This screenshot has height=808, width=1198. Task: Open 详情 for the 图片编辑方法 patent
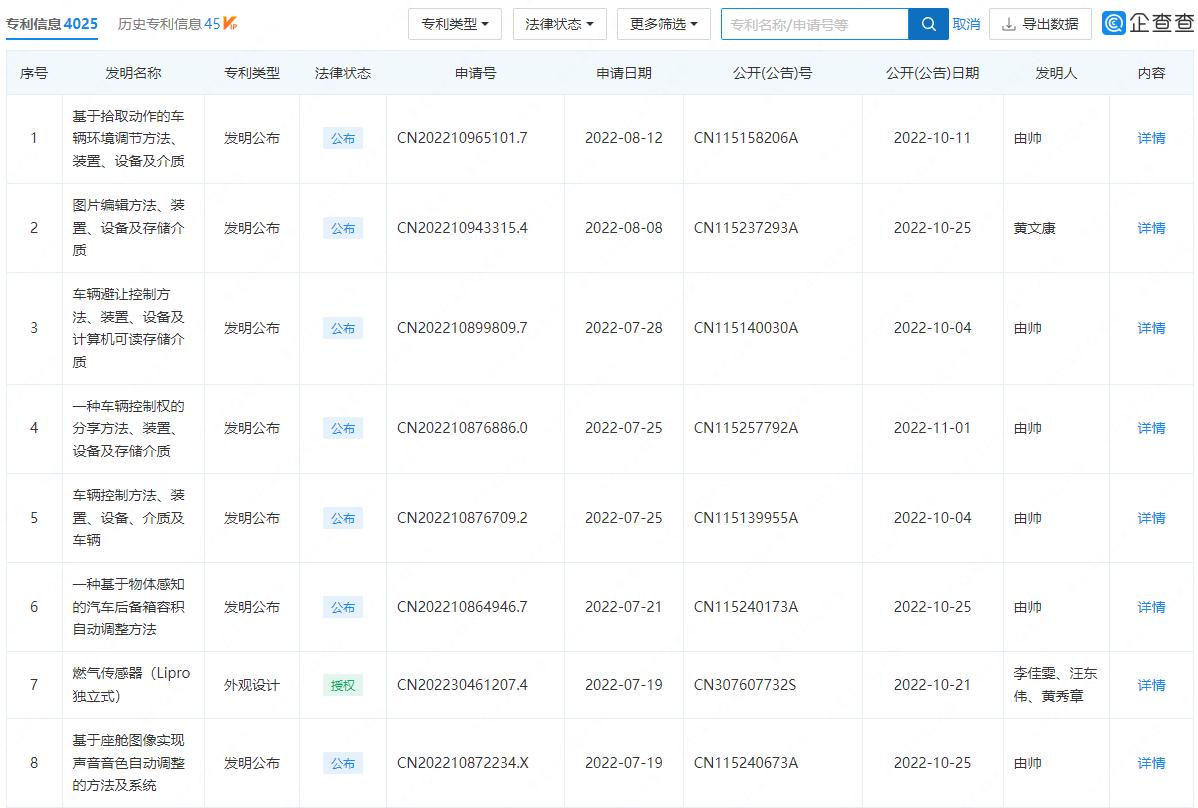(1150, 227)
